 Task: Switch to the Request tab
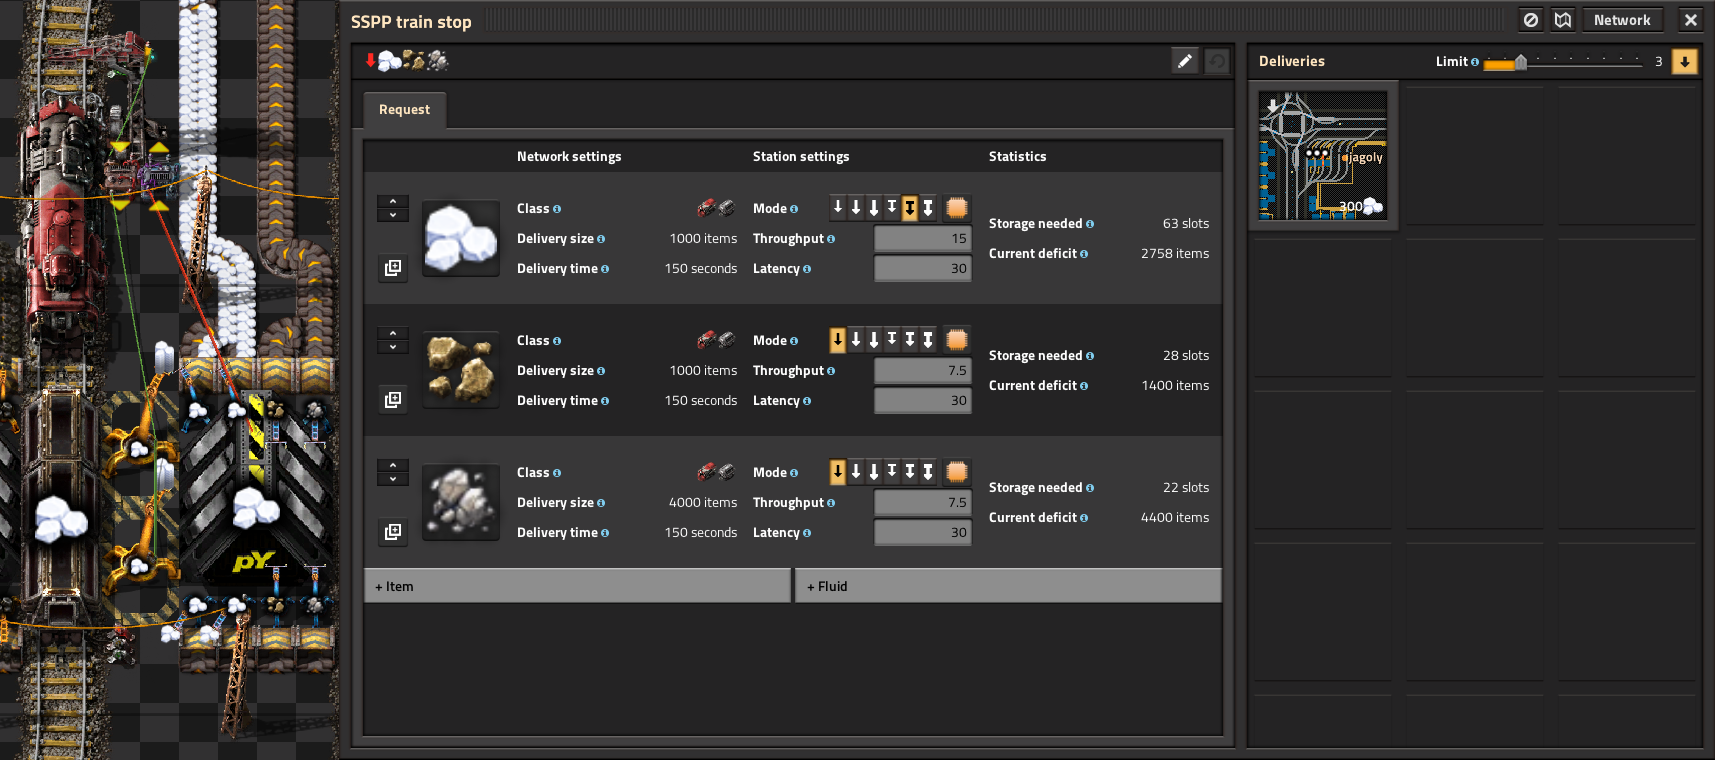[404, 110]
